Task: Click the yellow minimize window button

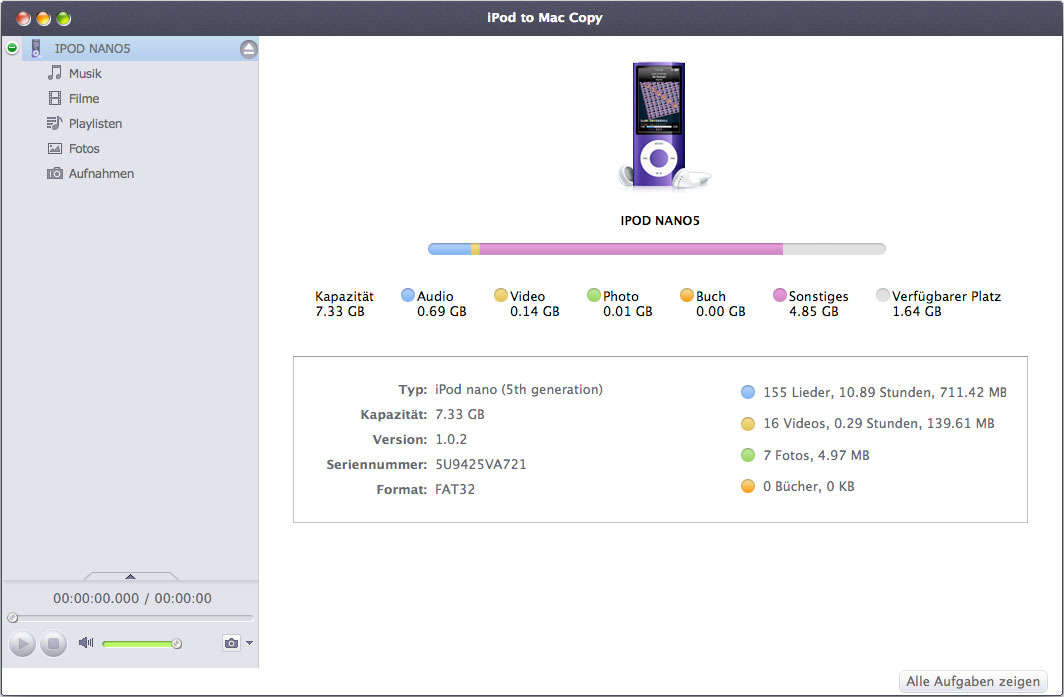Action: pos(43,18)
